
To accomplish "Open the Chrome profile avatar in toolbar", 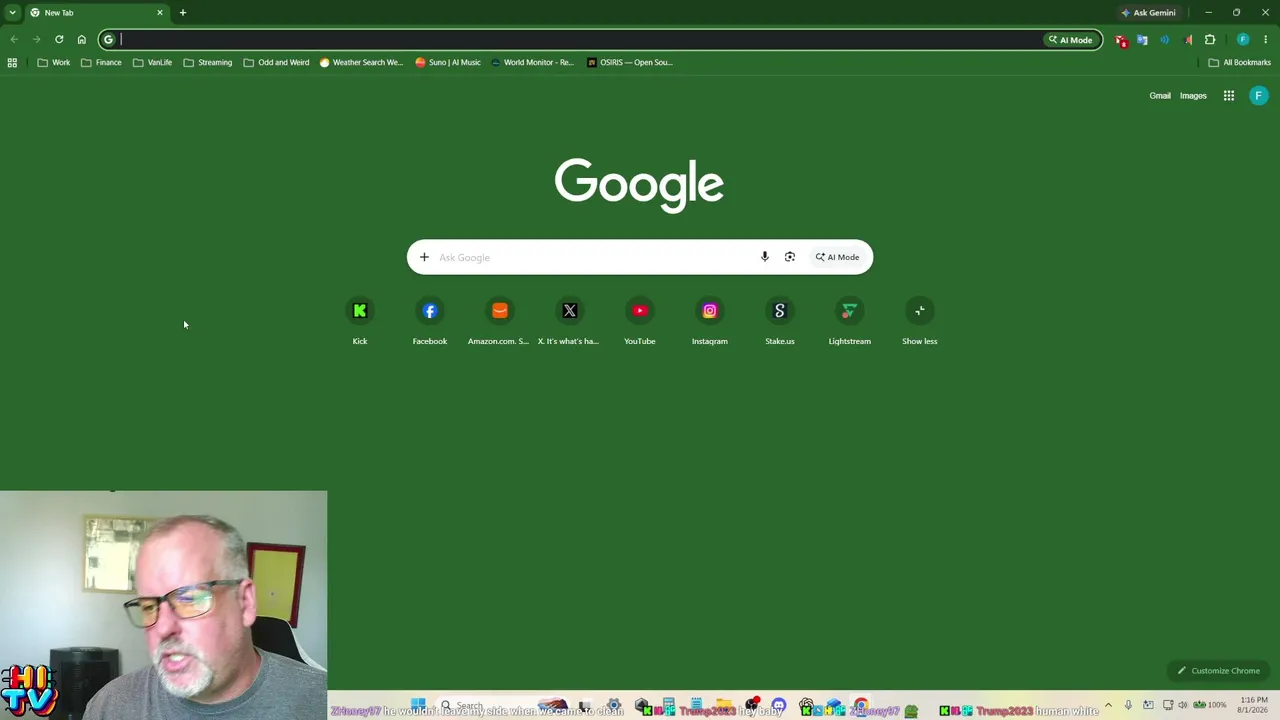I will click(x=1243, y=40).
